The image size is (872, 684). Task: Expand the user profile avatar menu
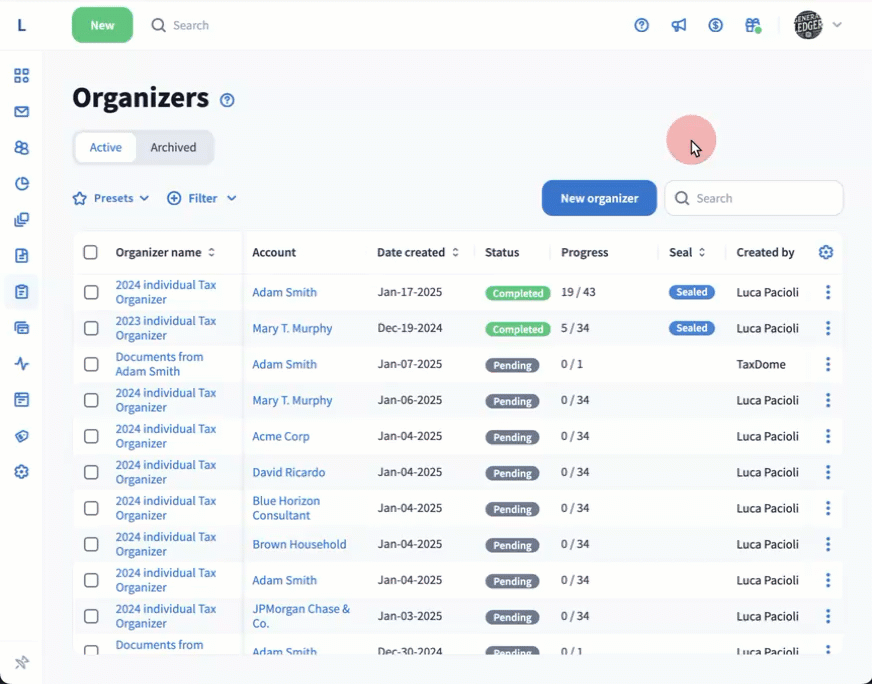[x=817, y=25]
